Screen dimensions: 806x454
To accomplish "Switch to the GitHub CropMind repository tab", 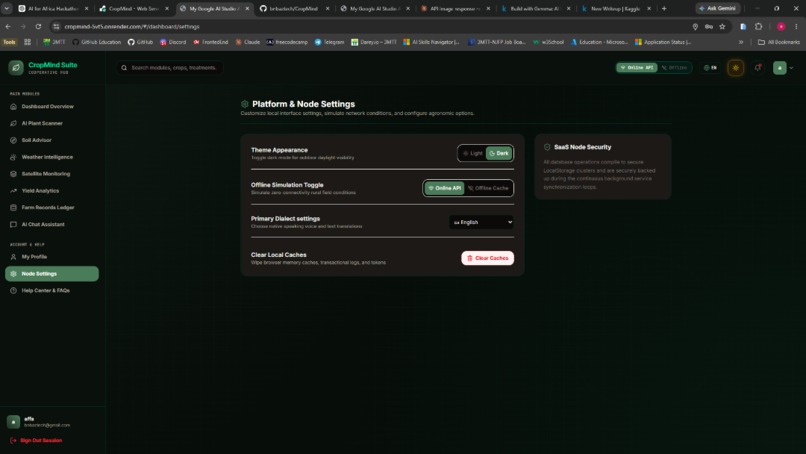I will (295, 8).
